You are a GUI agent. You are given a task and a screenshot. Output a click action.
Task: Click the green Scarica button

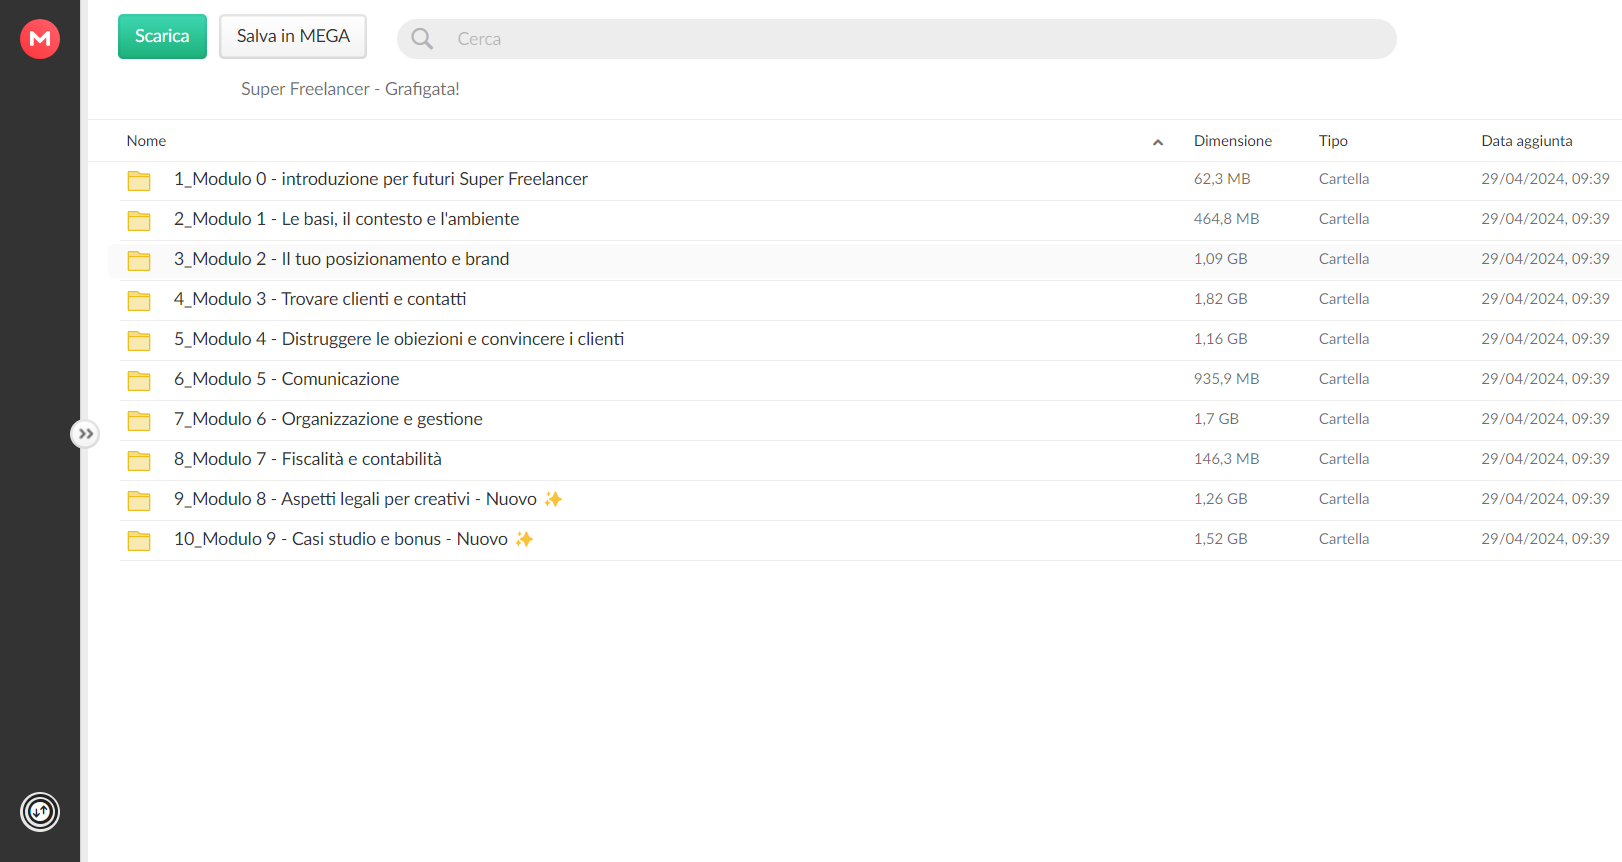[162, 36]
